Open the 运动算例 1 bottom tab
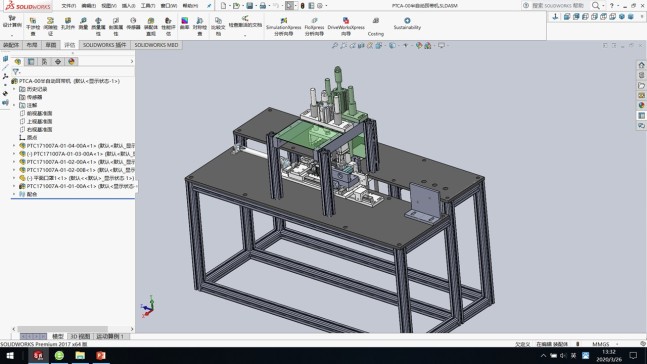This screenshot has width=647, height=364. [110, 336]
